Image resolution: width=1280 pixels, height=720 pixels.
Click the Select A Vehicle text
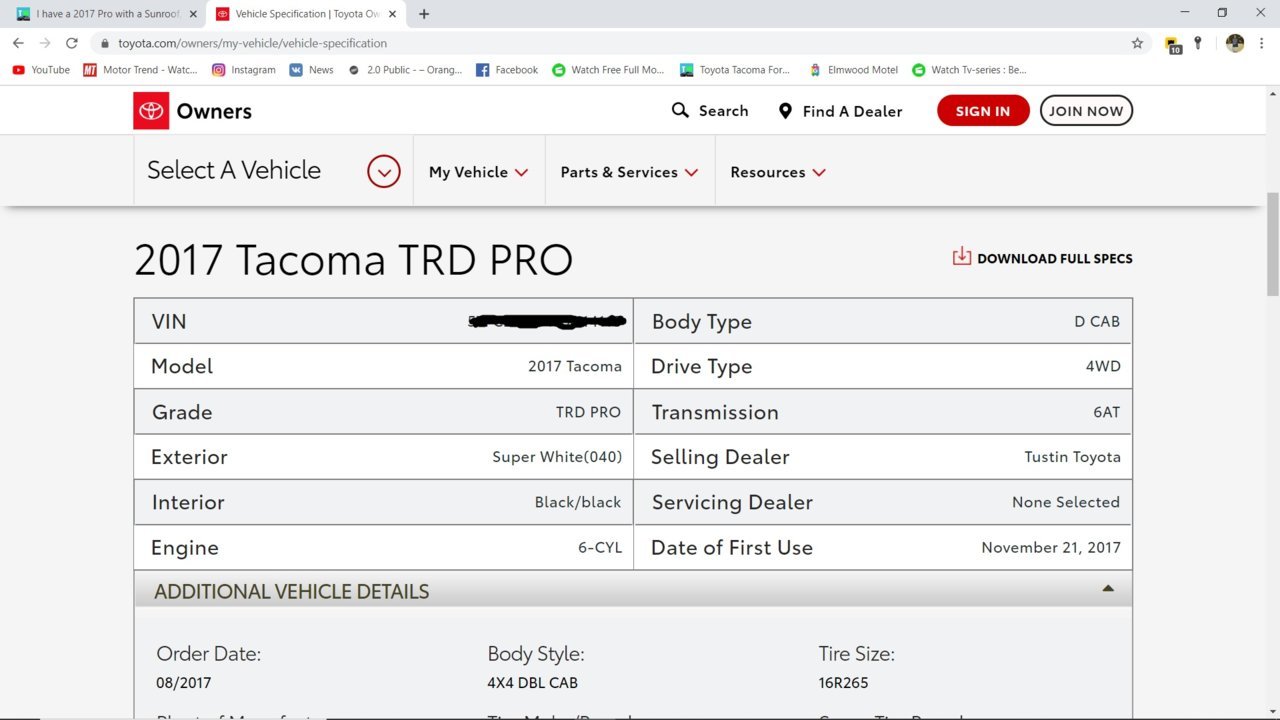234,170
